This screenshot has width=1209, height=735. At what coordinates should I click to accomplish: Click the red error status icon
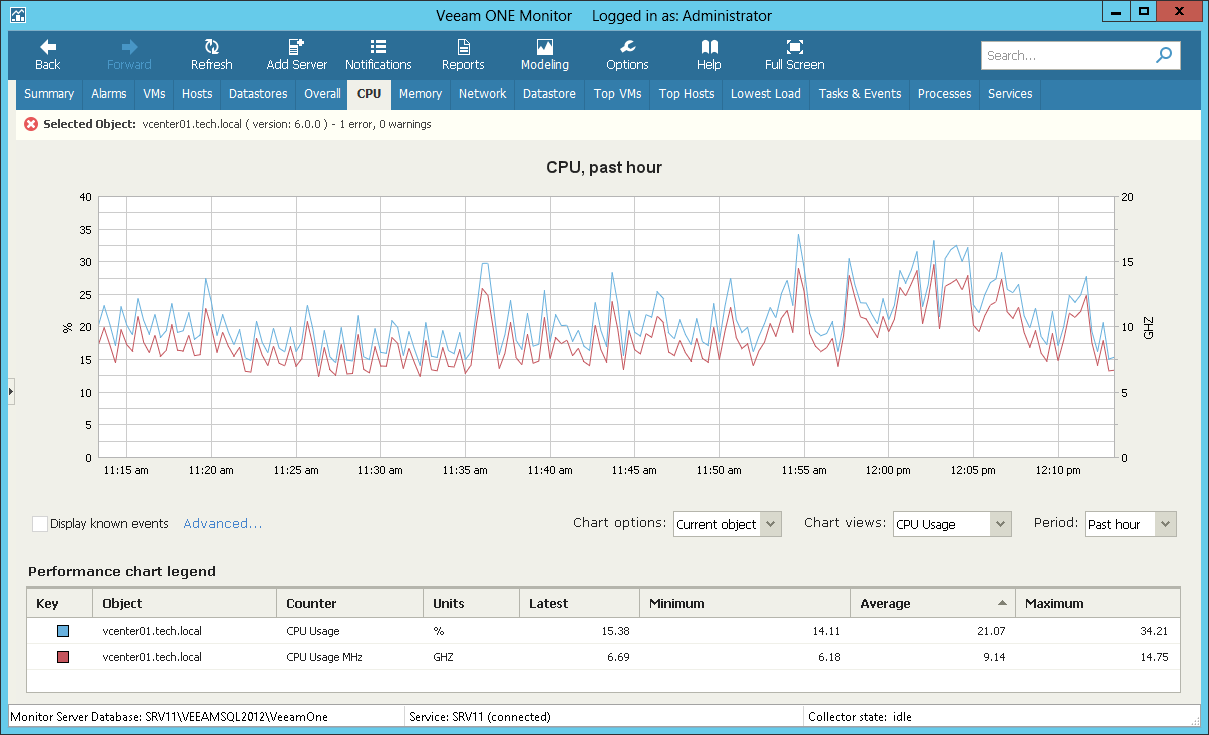click(x=31, y=124)
